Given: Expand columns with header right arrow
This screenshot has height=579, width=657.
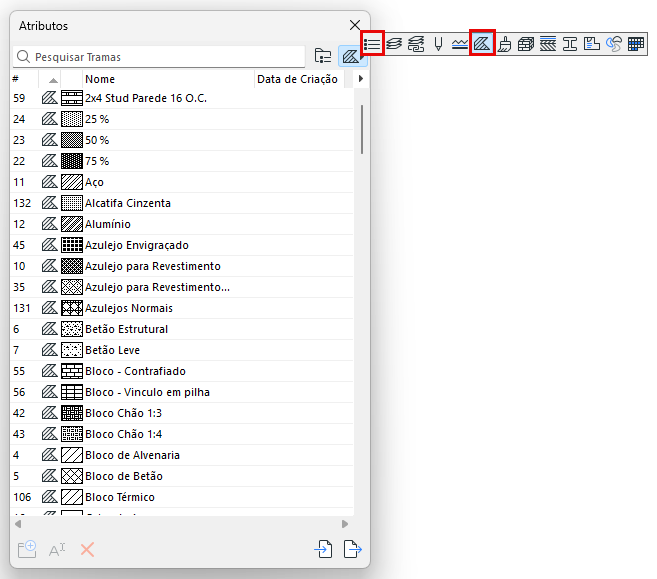Looking at the screenshot, I should click(360, 79).
